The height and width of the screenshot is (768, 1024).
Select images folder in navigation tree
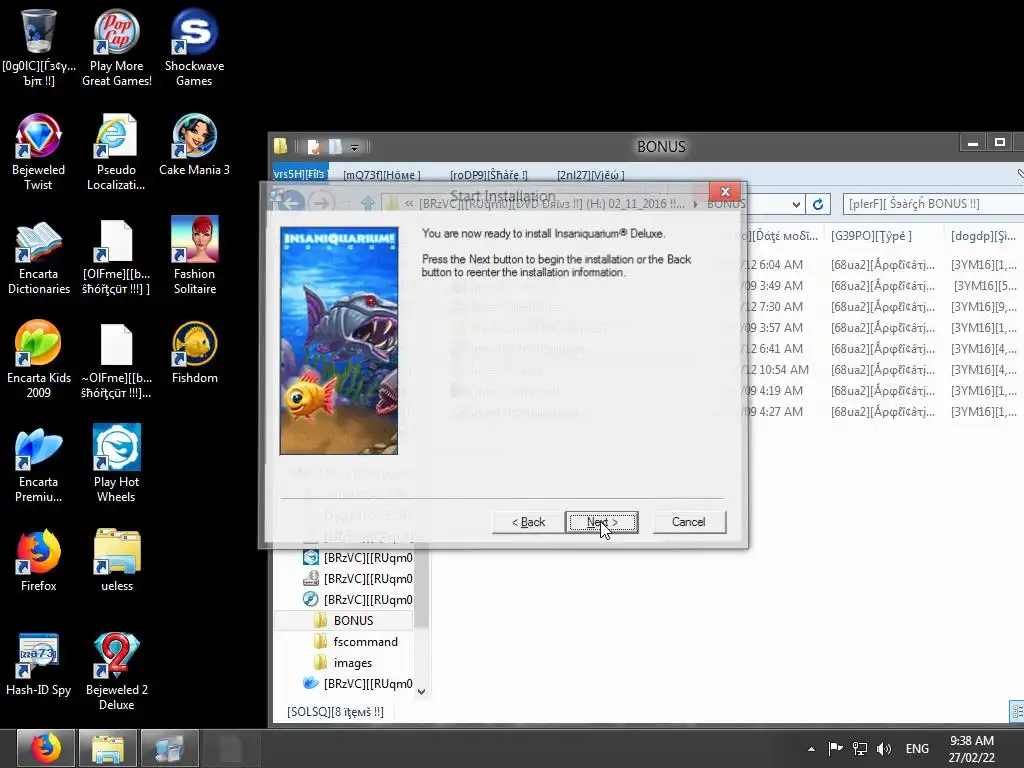pos(353,662)
